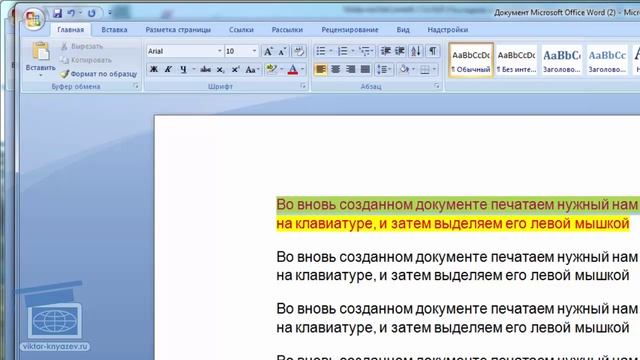
Task: Paste with the Вставить clipboard icon
Action: (x=40, y=52)
